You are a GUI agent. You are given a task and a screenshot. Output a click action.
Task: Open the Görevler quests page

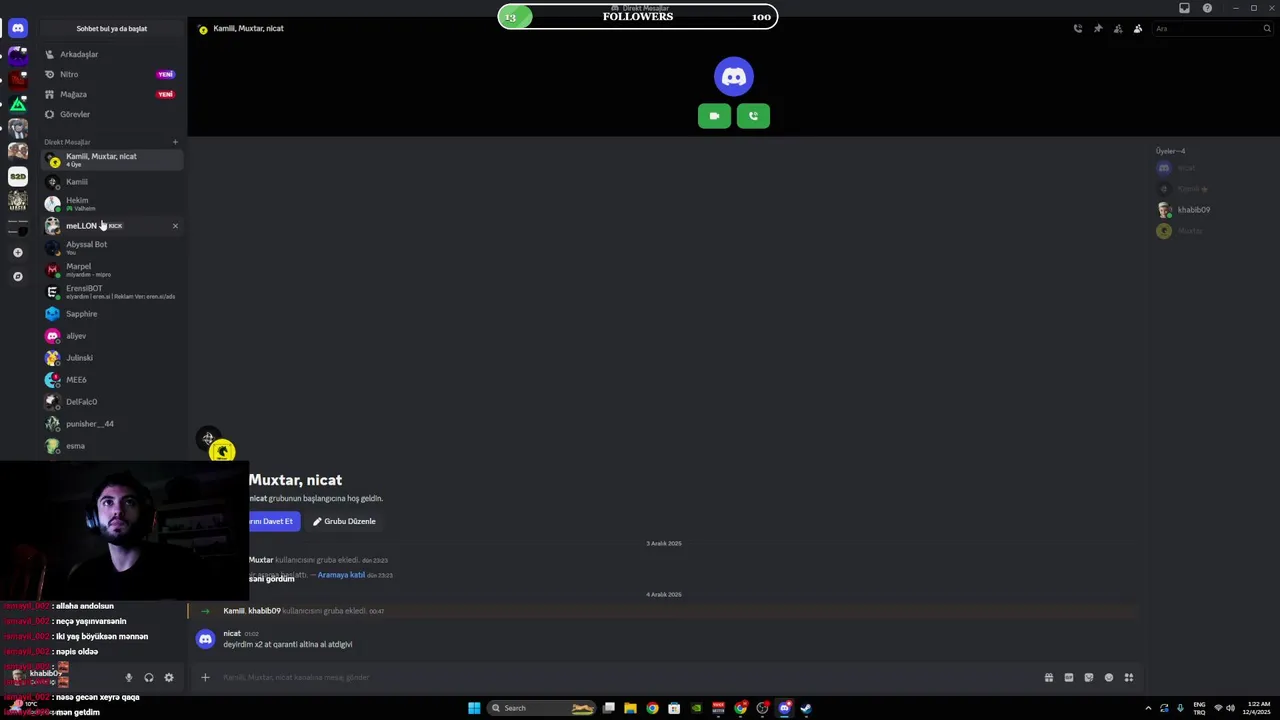[x=110, y=114]
